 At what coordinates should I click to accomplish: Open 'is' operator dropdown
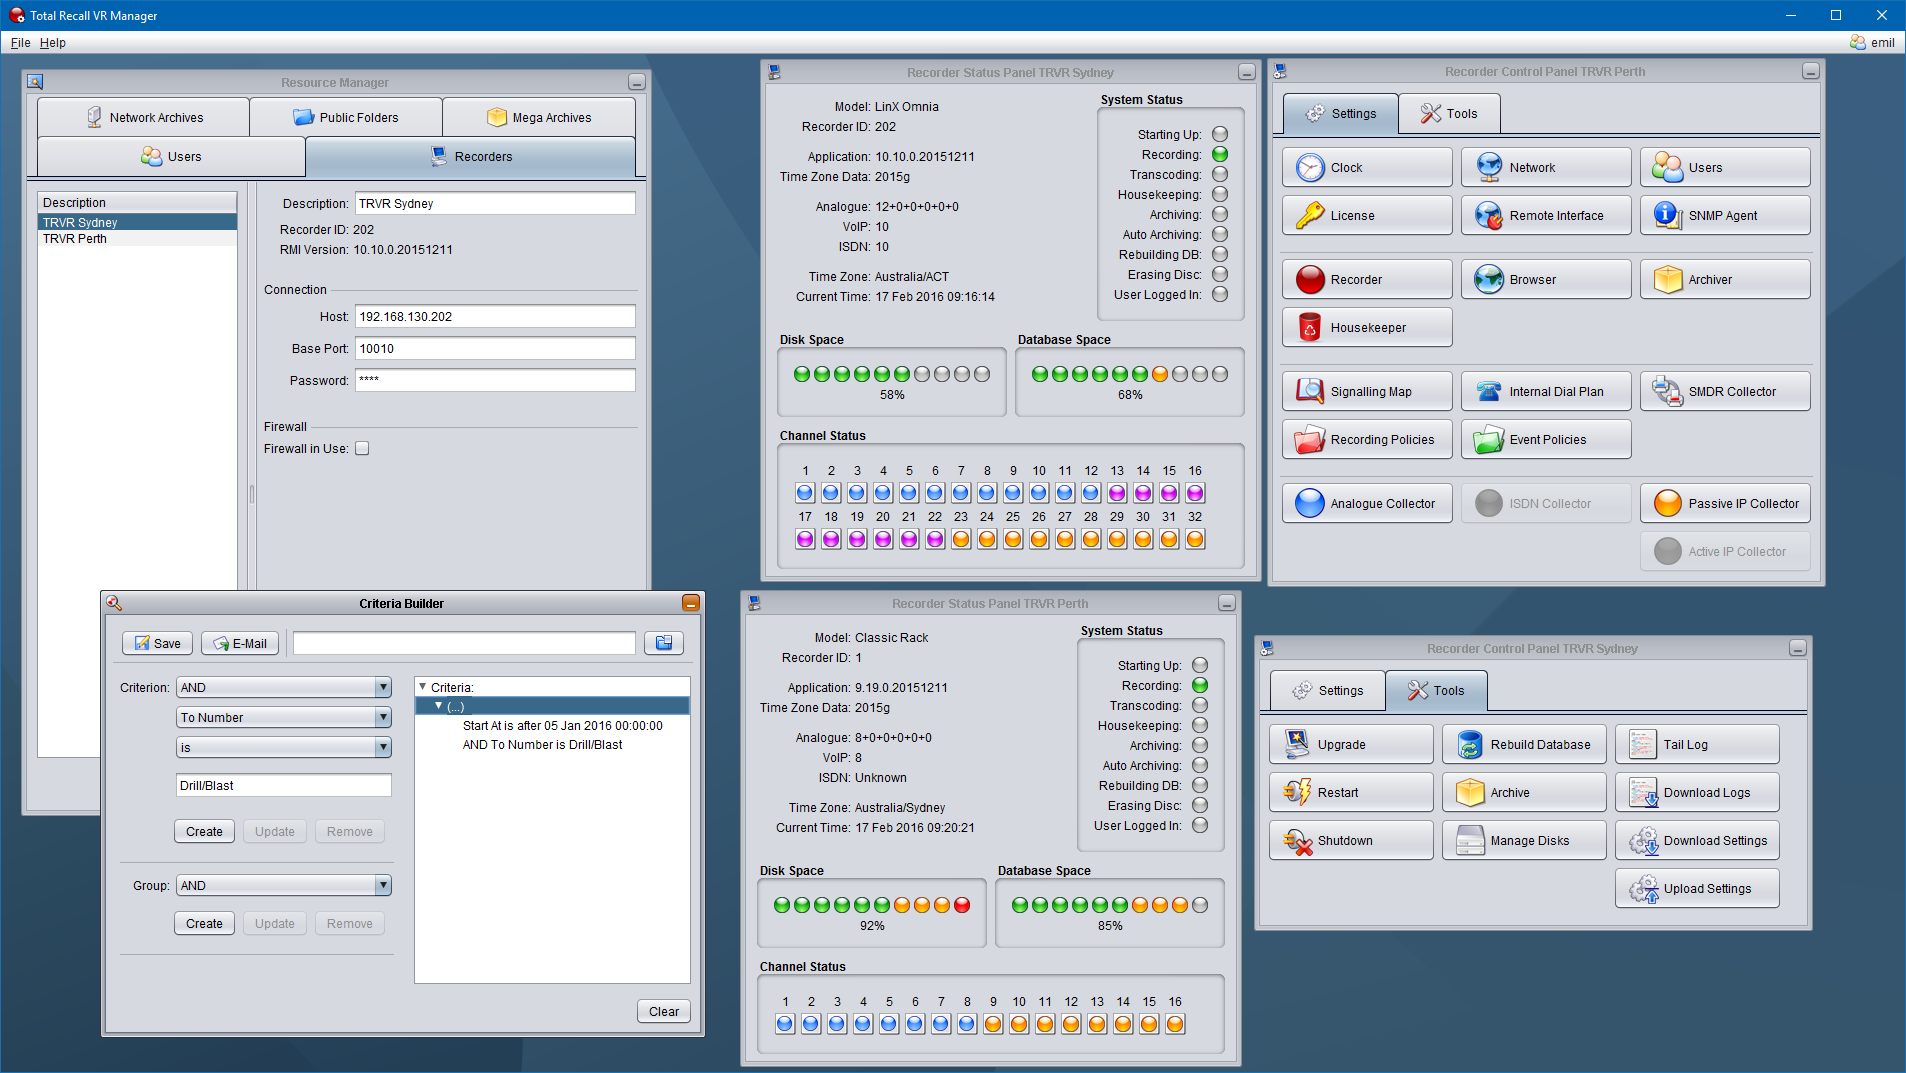coord(284,748)
